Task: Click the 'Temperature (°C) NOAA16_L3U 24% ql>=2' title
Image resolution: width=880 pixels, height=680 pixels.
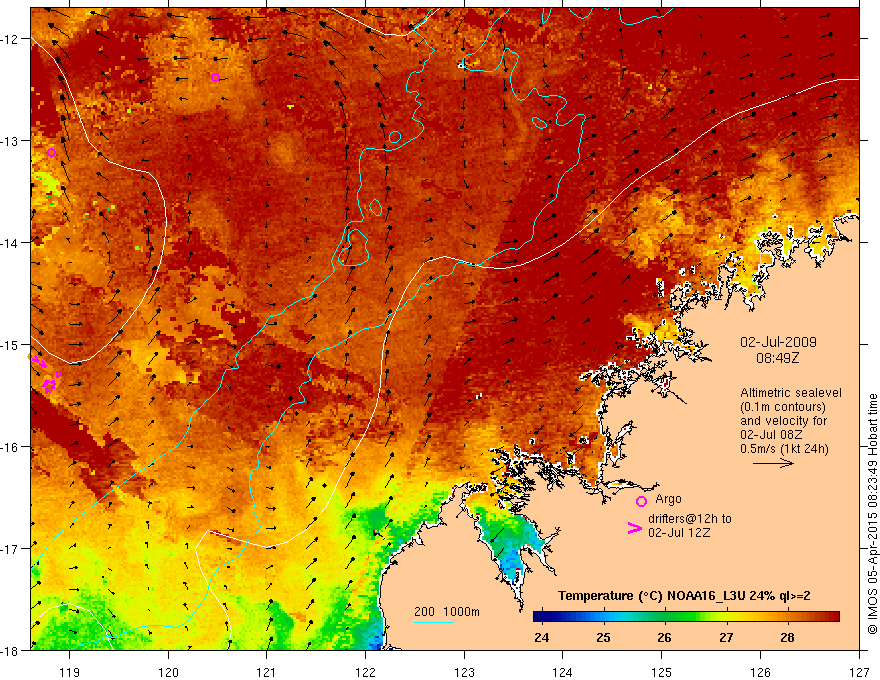Action: tap(684, 596)
